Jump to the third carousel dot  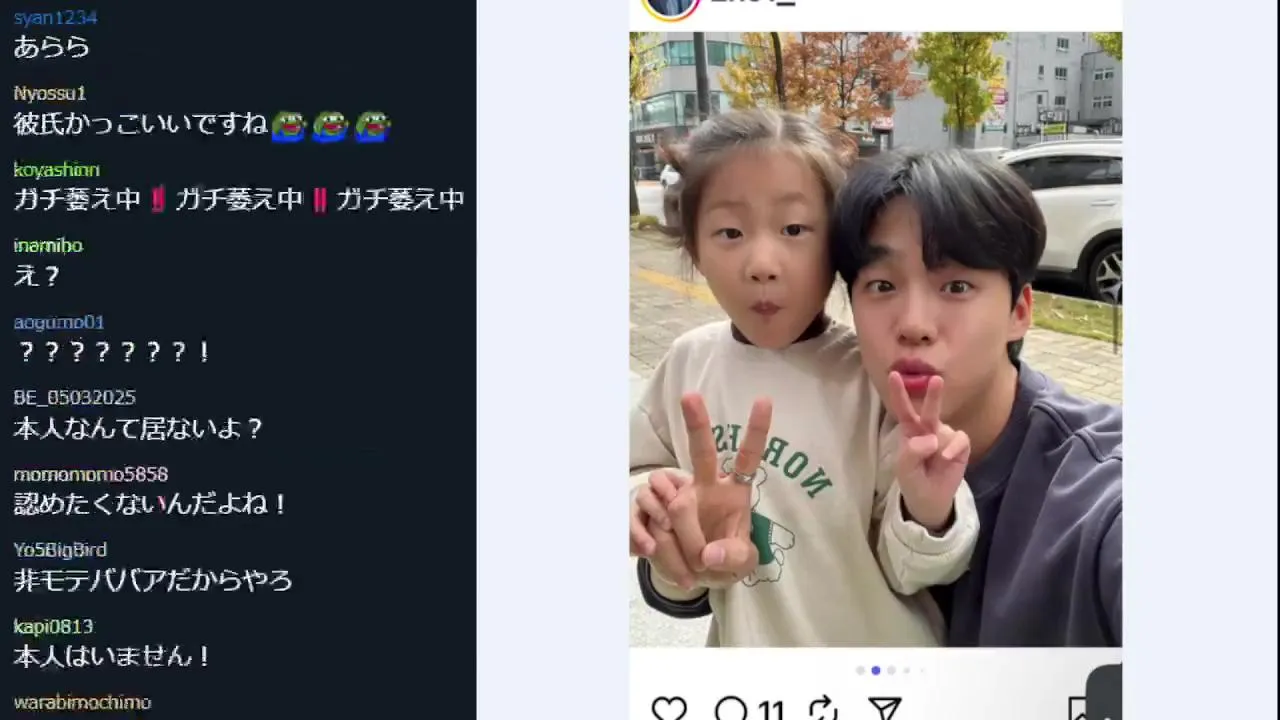tap(891, 671)
